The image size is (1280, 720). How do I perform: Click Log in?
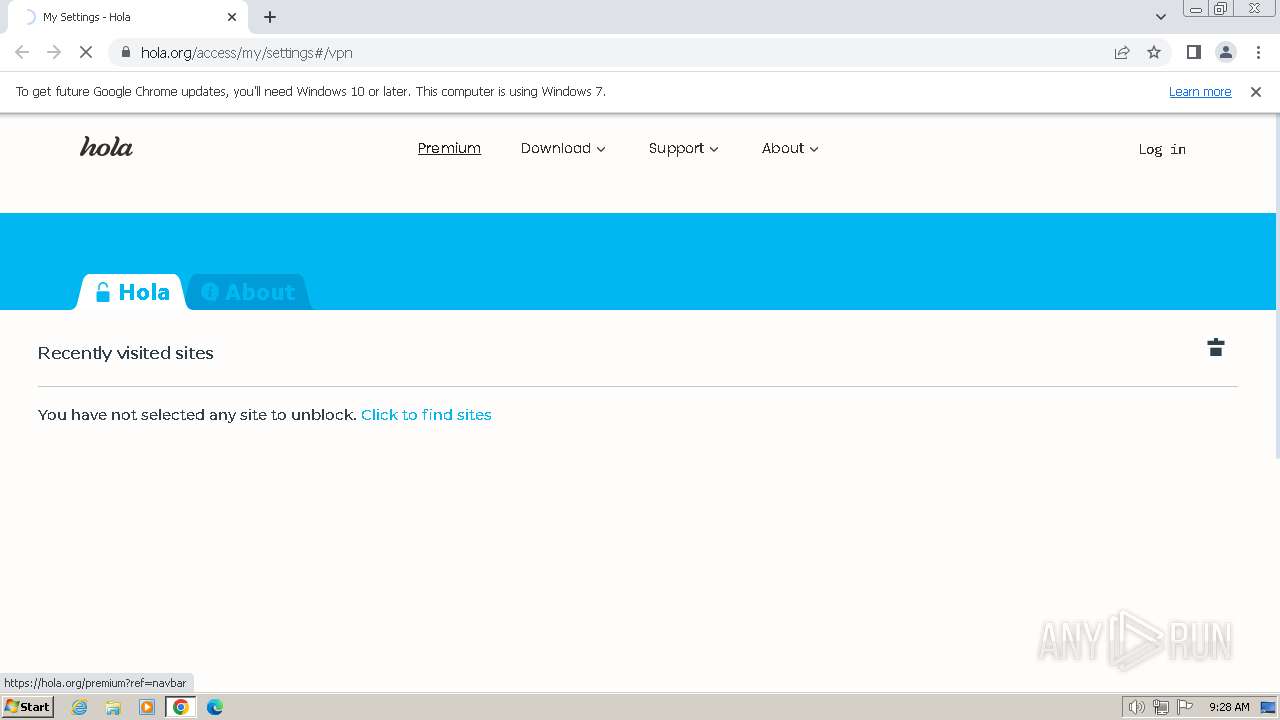pyautogui.click(x=1162, y=149)
